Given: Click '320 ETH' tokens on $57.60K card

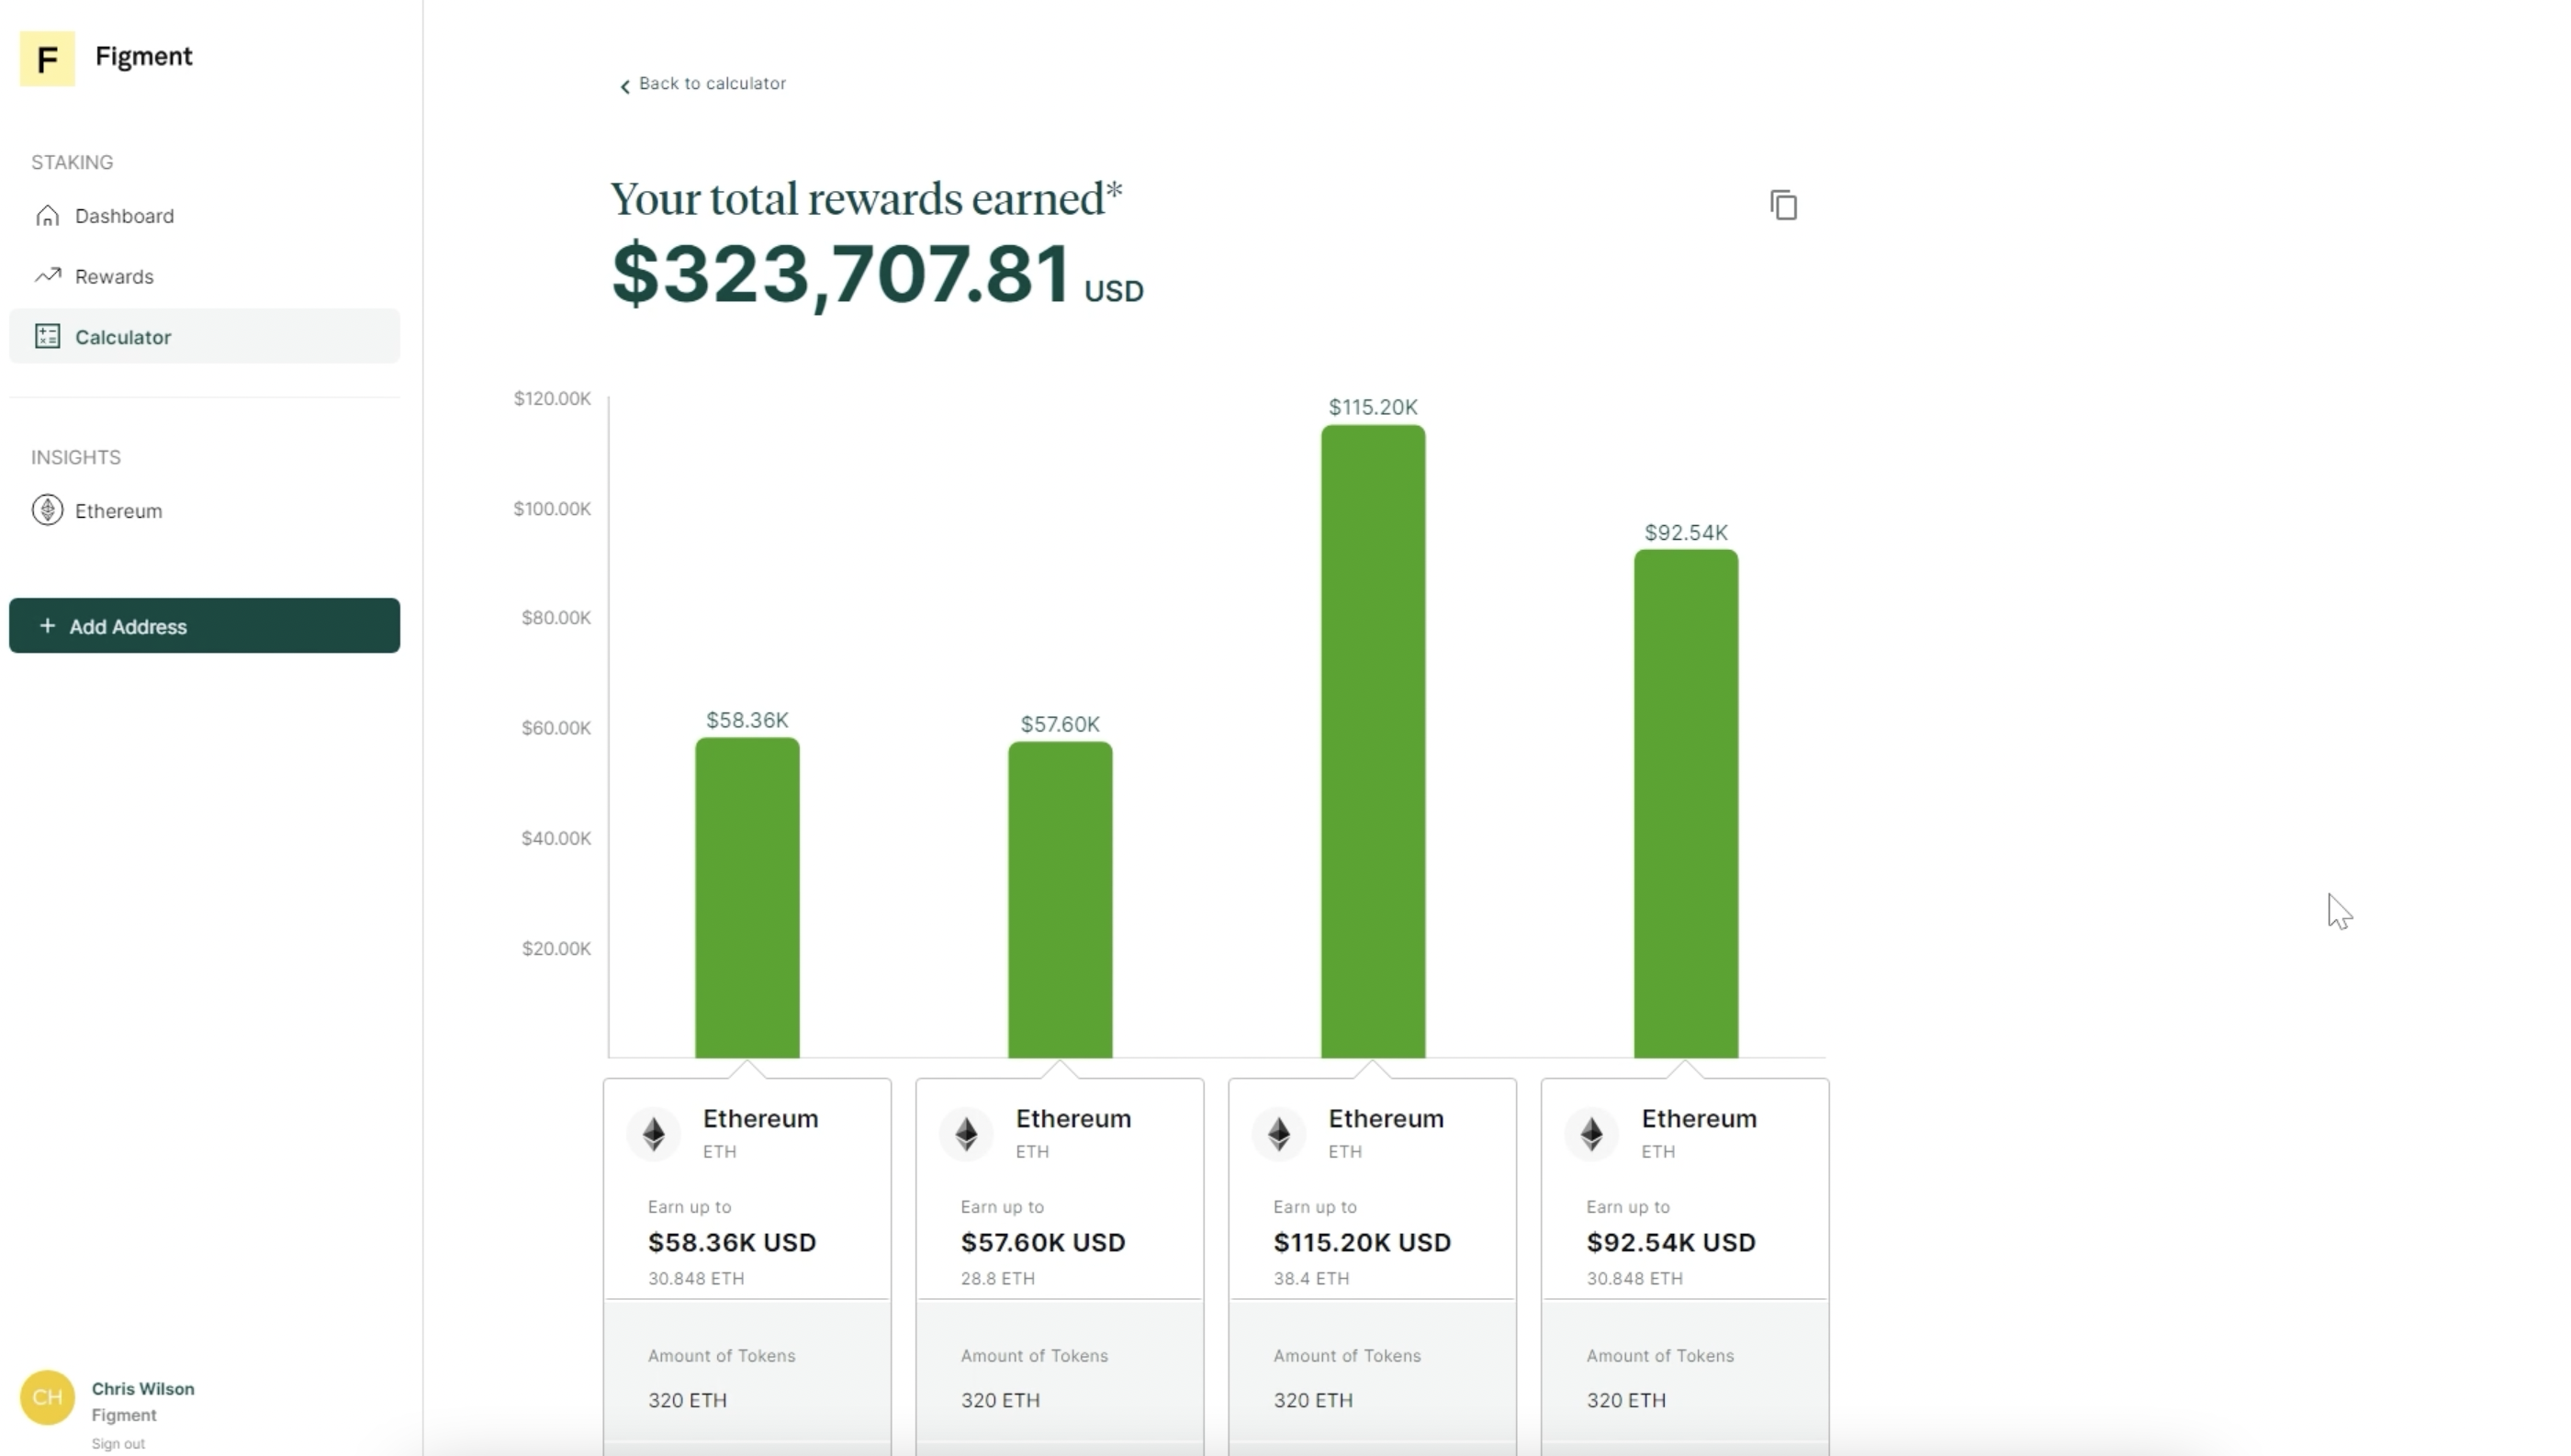Looking at the screenshot, I should (1000, 1400).
